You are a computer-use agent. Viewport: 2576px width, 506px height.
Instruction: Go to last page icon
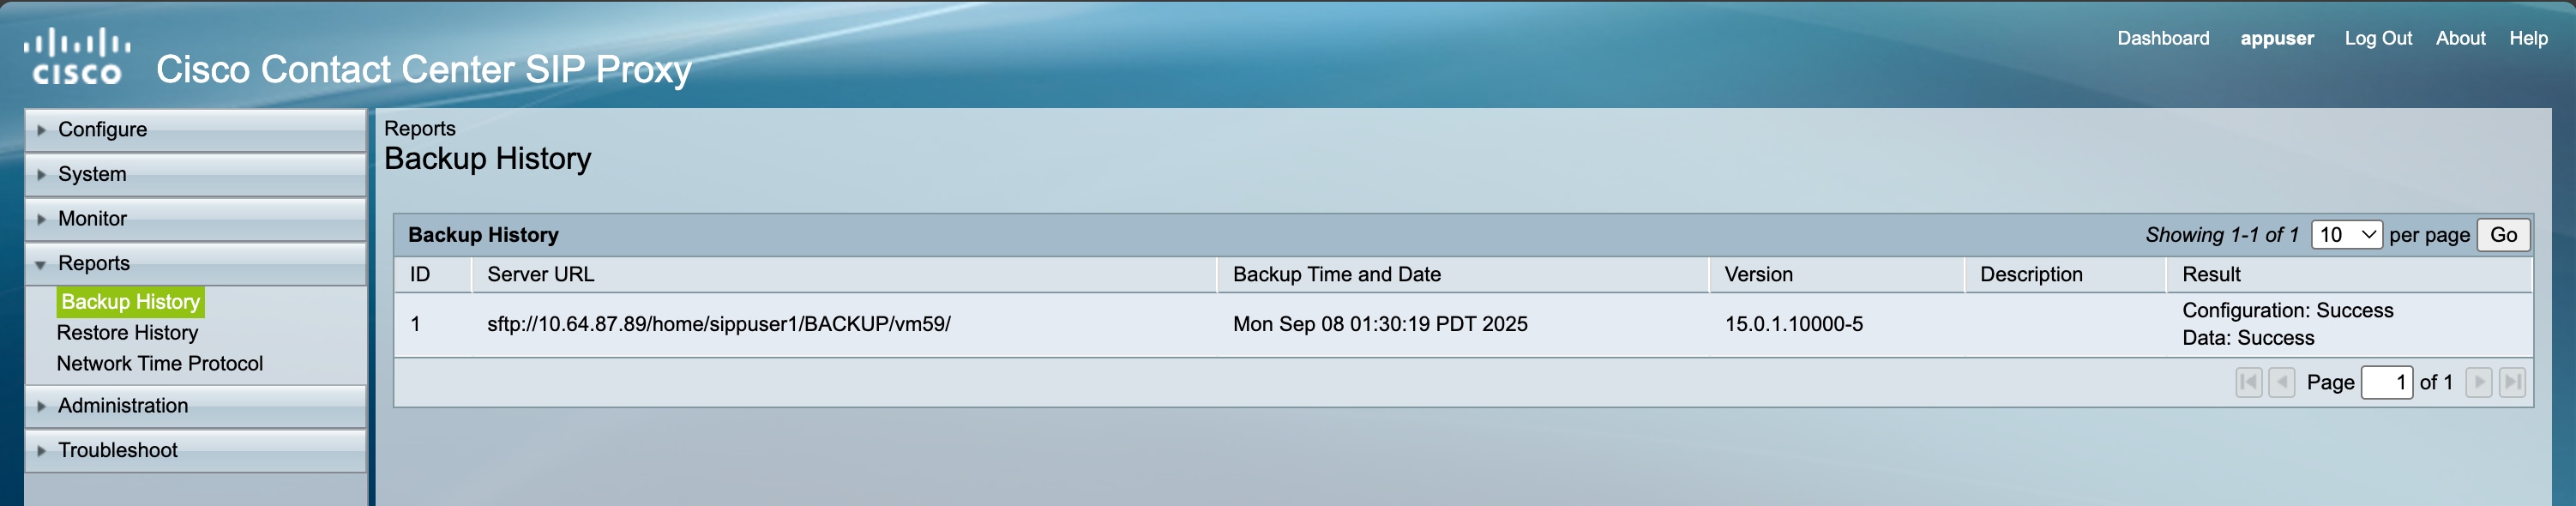2512,382
